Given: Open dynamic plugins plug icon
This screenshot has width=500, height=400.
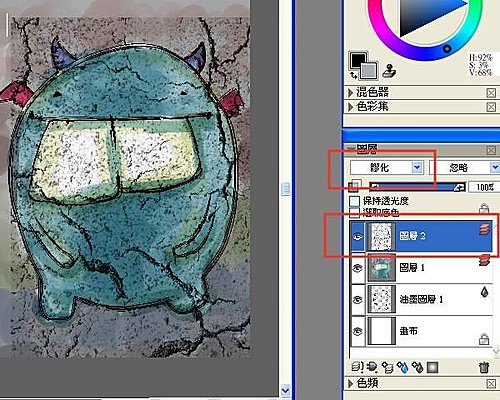Looking at the screenshot, I should pos(372,367).
